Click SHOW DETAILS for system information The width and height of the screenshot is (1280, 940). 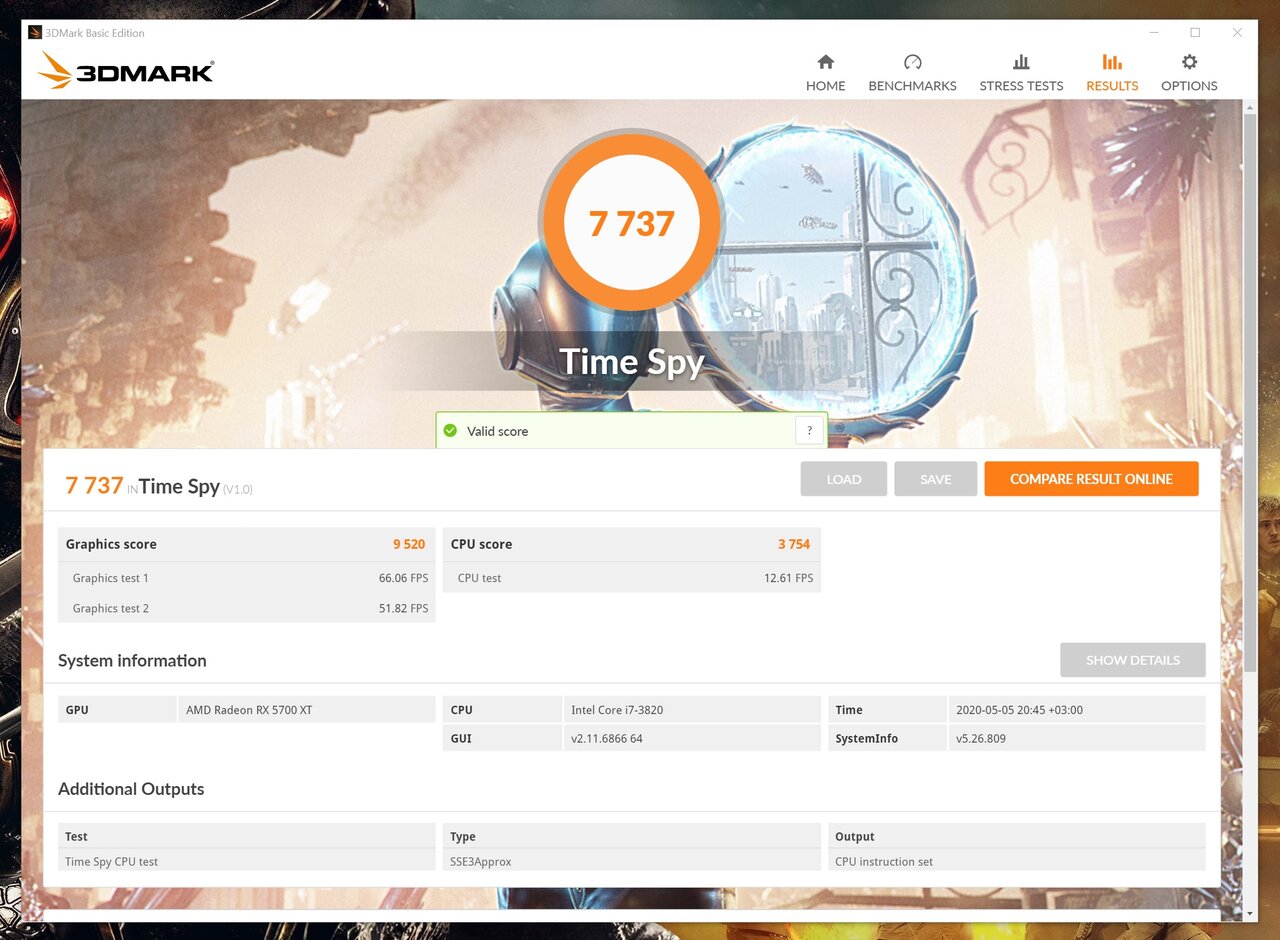(1132, 660)
